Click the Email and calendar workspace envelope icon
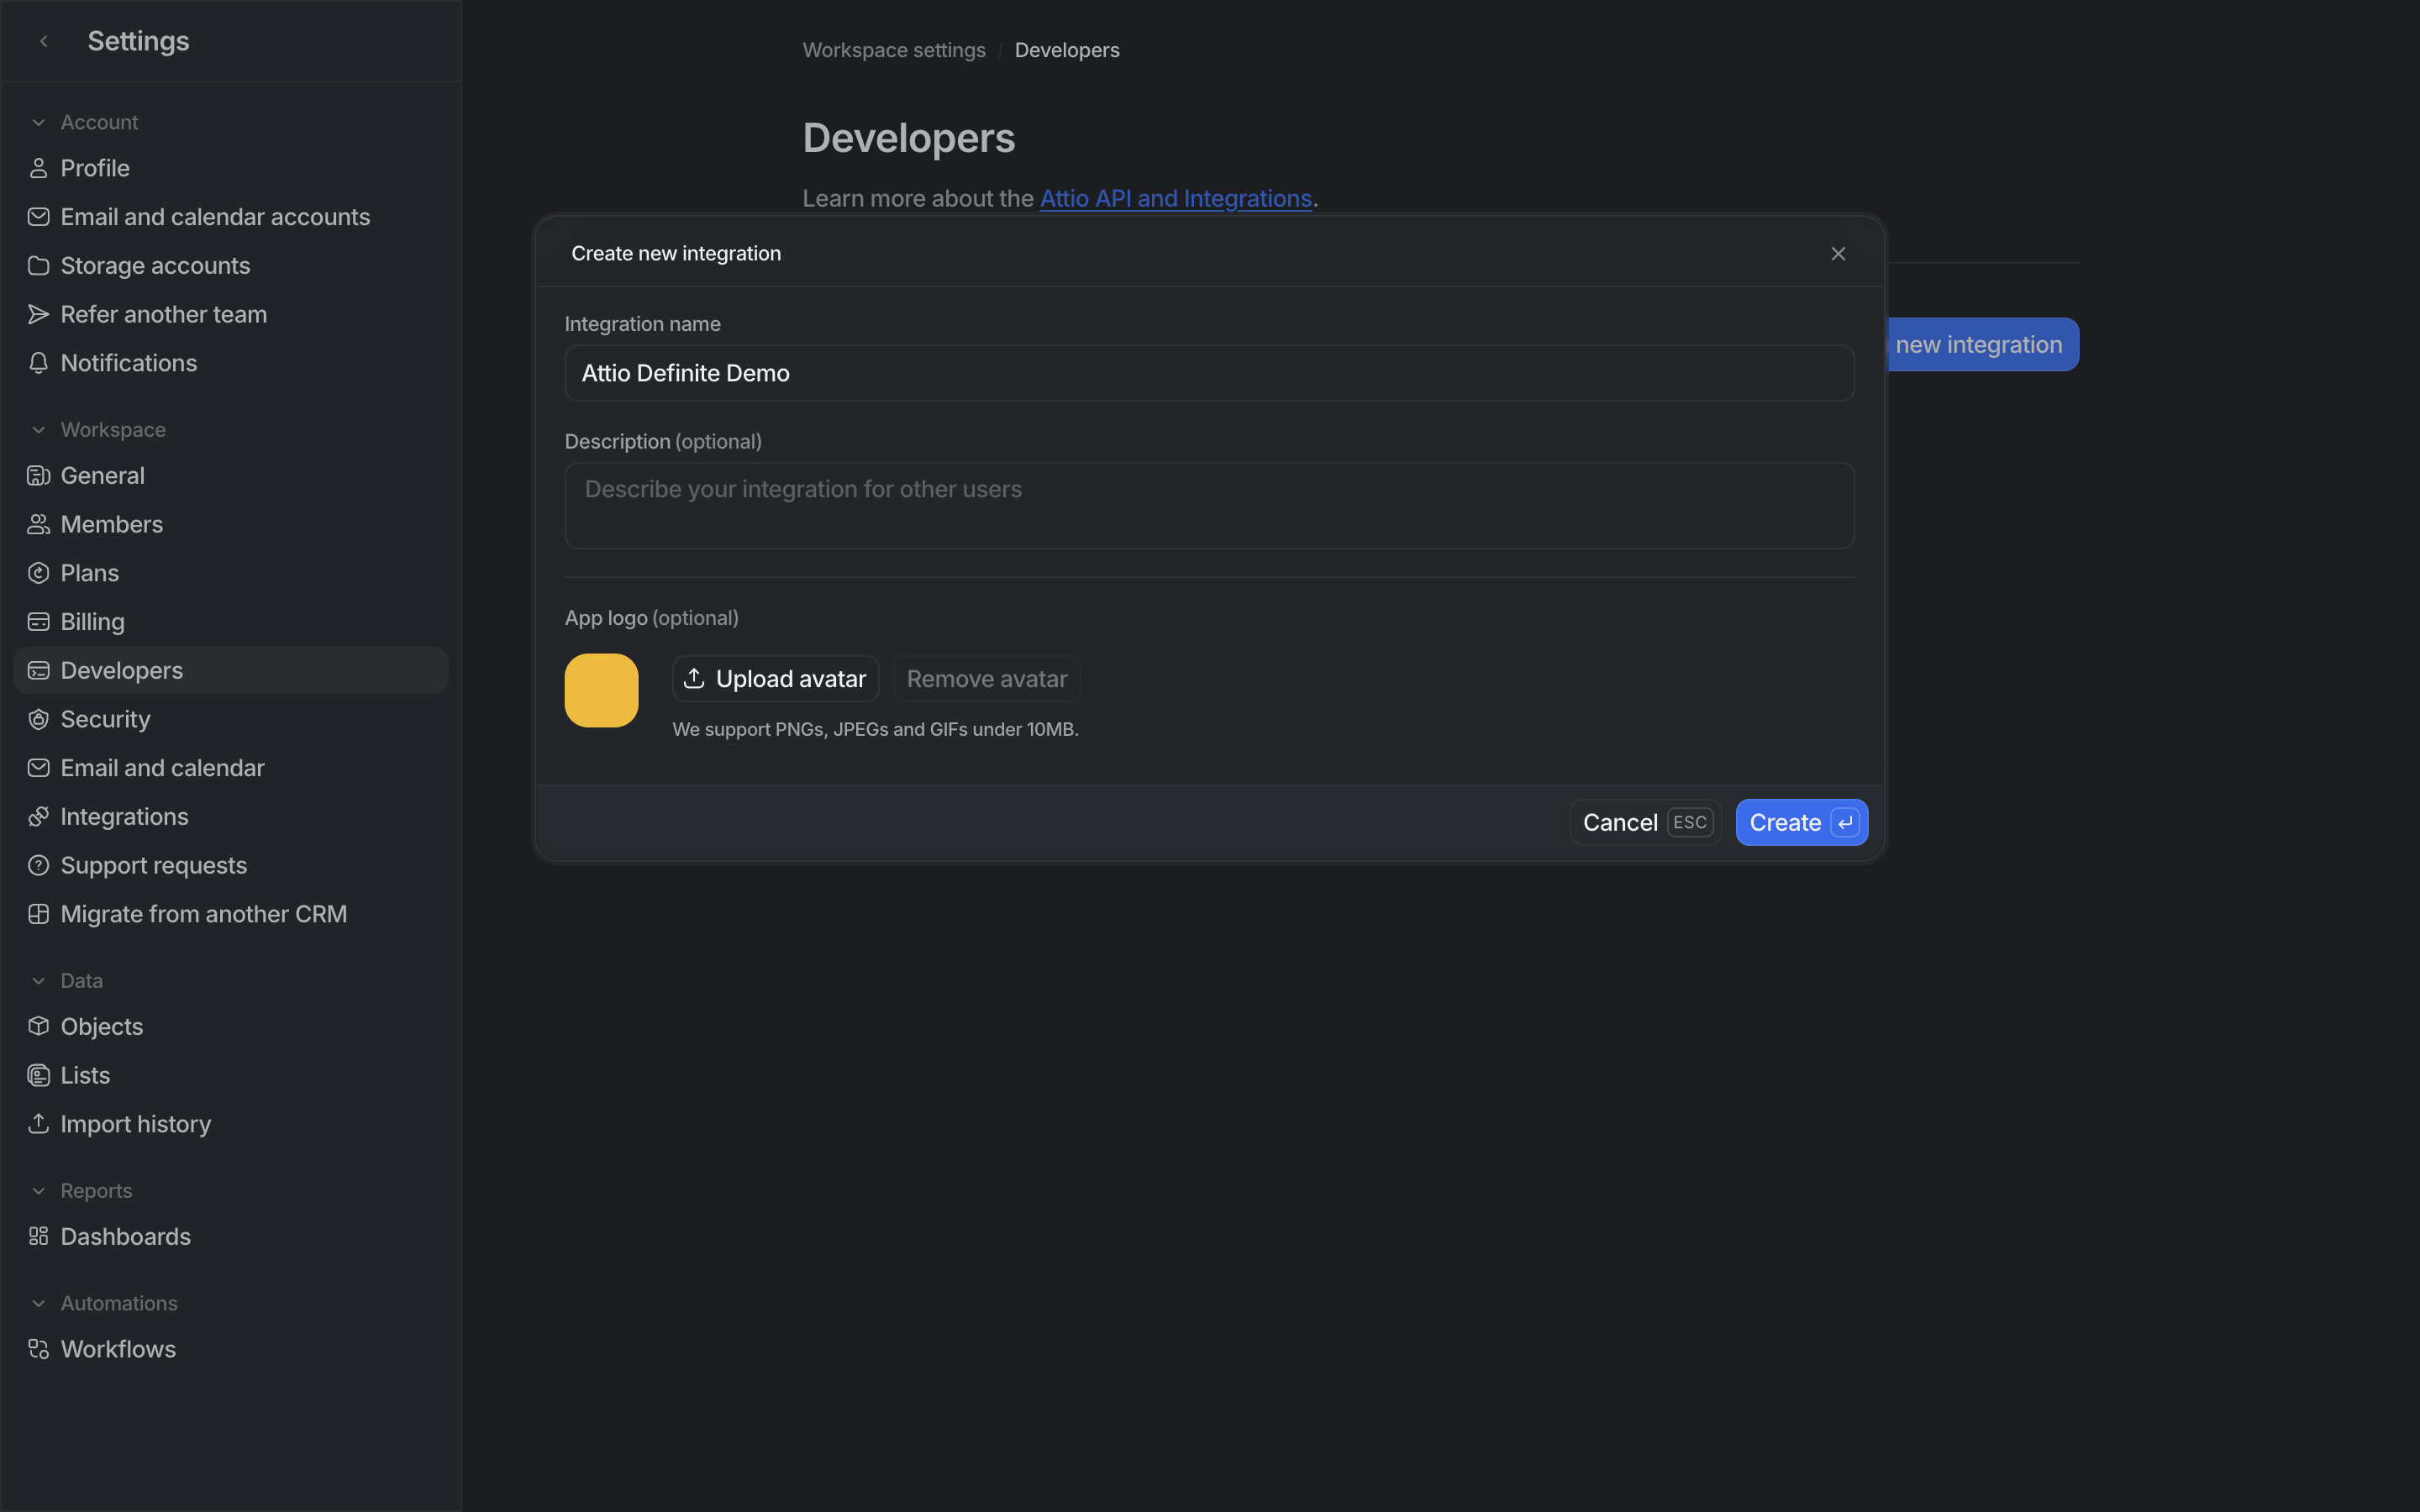The image size is (2420, 1512). click(x=38, y=768)
